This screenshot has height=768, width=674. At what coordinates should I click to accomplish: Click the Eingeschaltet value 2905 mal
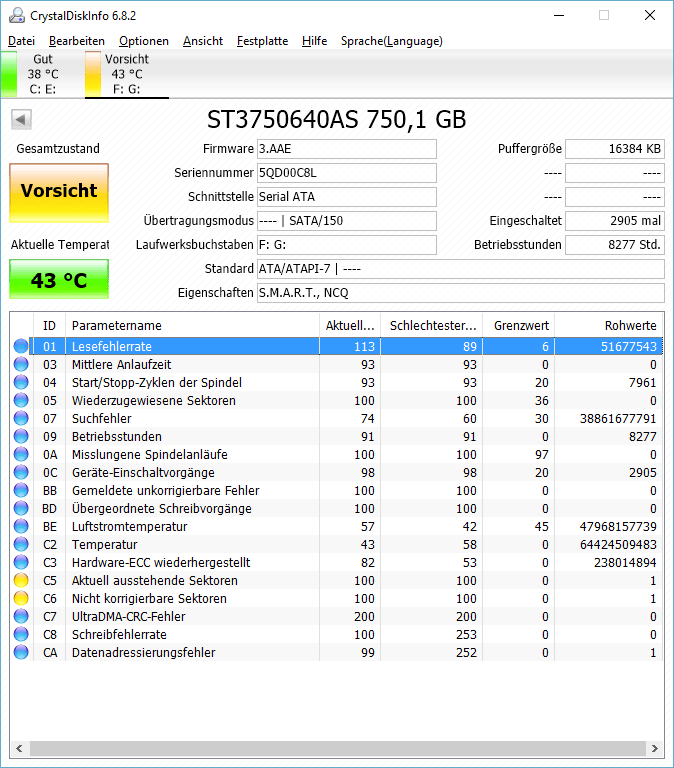tap(615, 221)
